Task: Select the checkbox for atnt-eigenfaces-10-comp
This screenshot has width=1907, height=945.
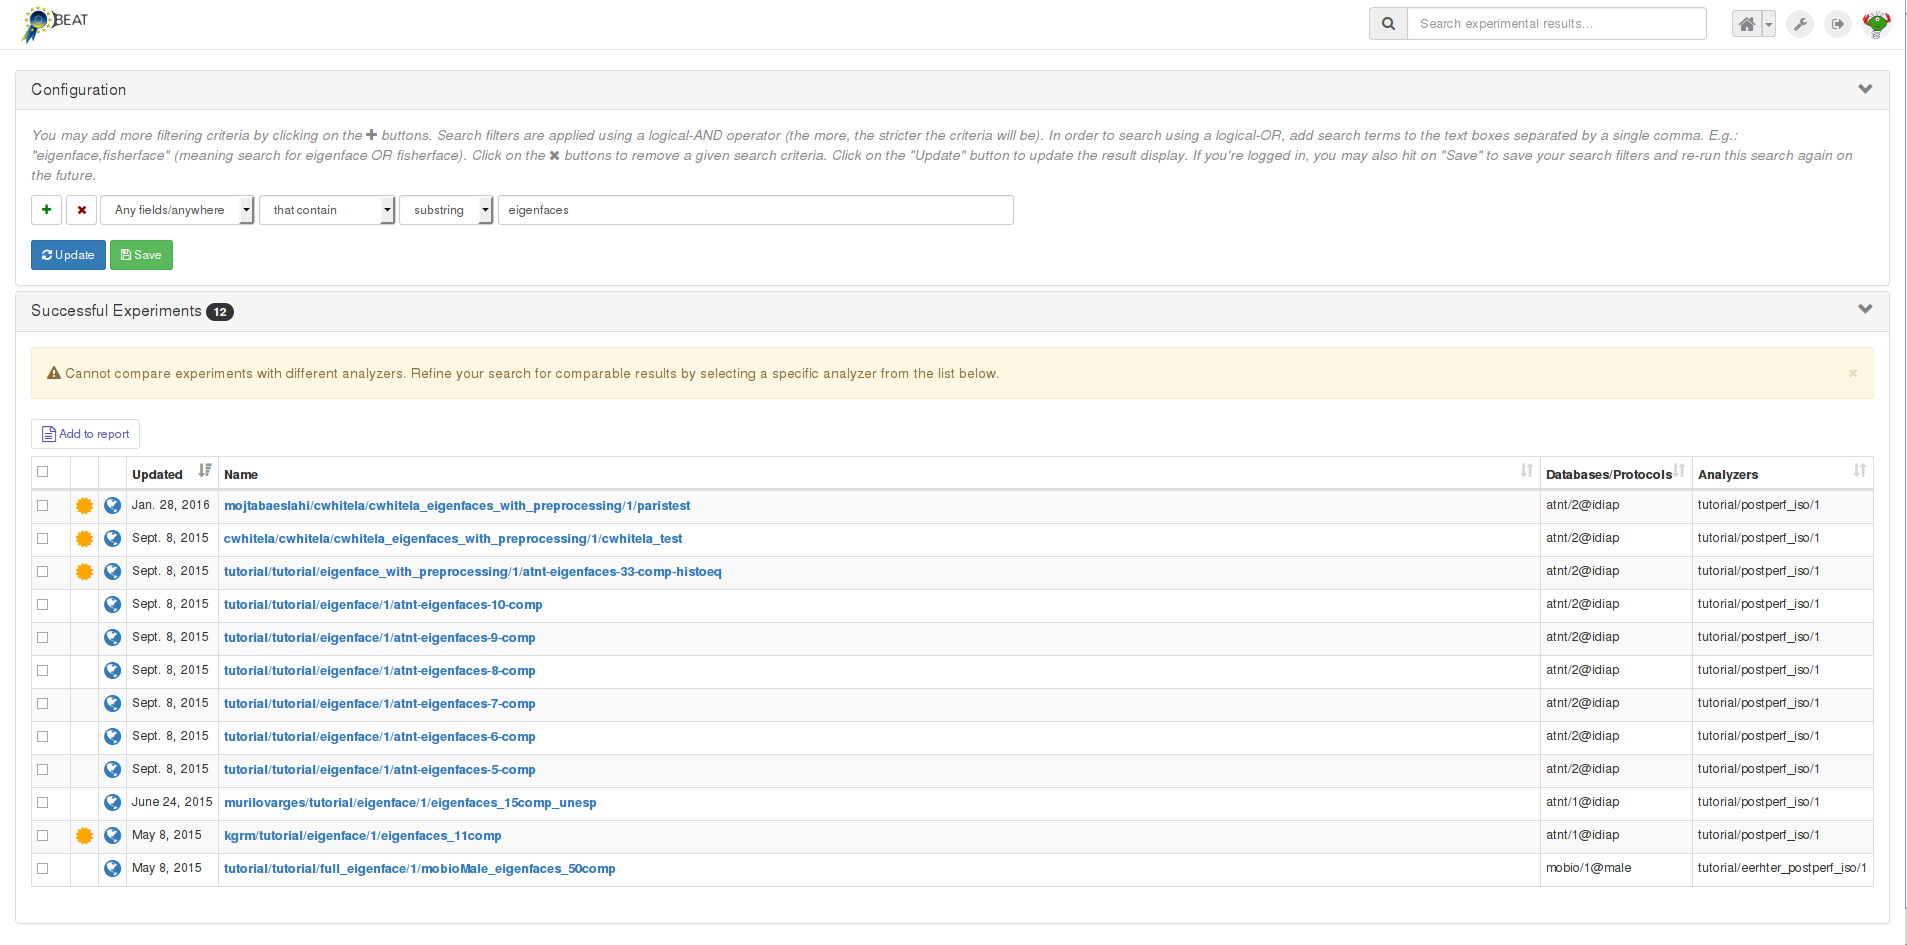Action: [x=42, y=605]
